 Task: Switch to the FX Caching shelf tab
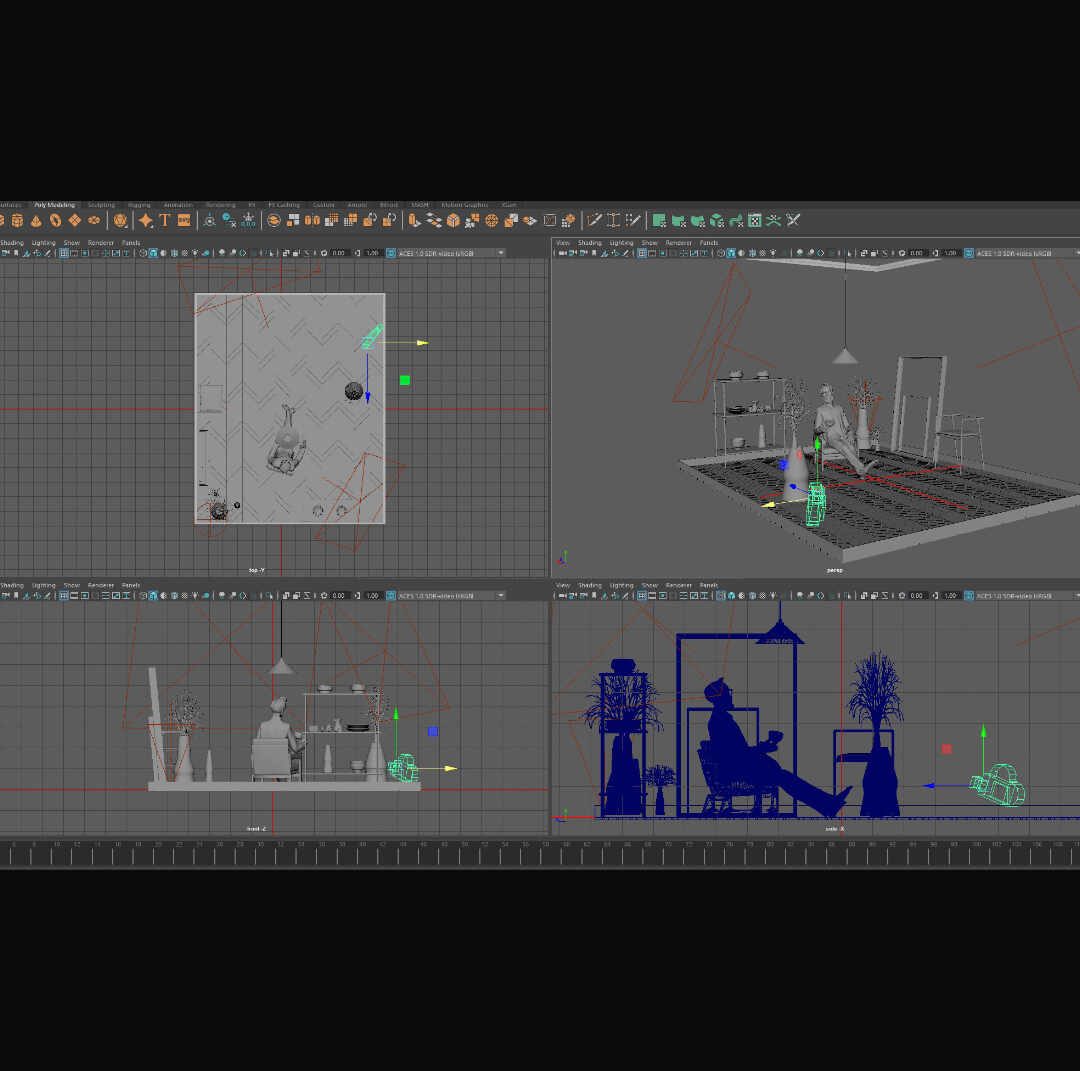click(284, 205)
